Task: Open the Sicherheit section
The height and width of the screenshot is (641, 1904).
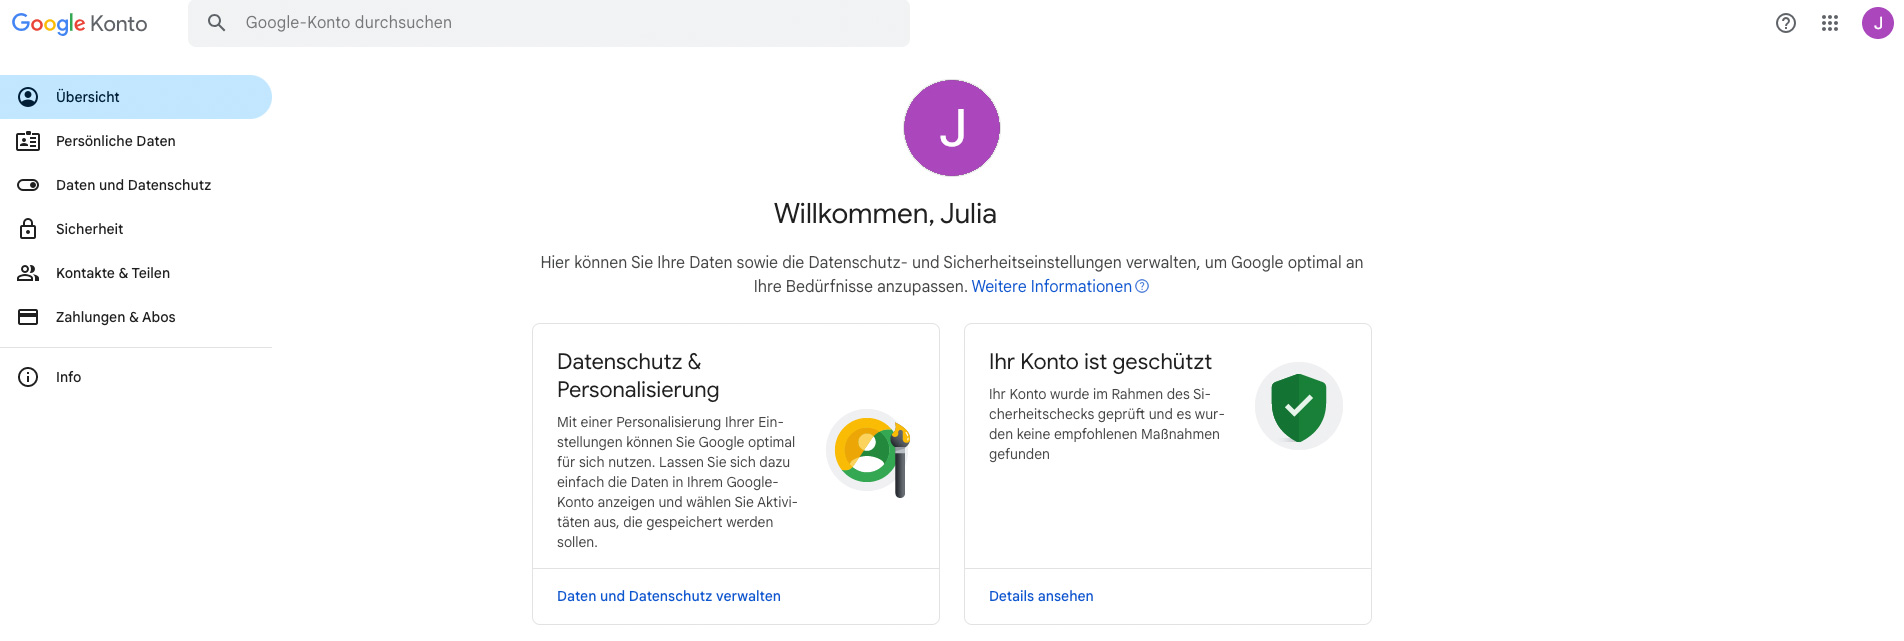Action: pos(136,229)
